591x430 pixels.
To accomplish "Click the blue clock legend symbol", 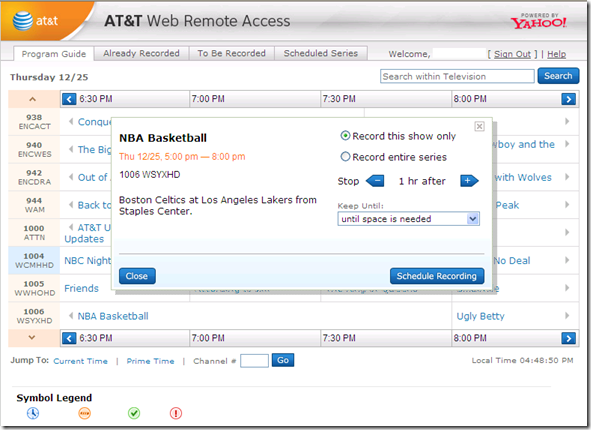I will pyautogui.click(x=33, y=413).
